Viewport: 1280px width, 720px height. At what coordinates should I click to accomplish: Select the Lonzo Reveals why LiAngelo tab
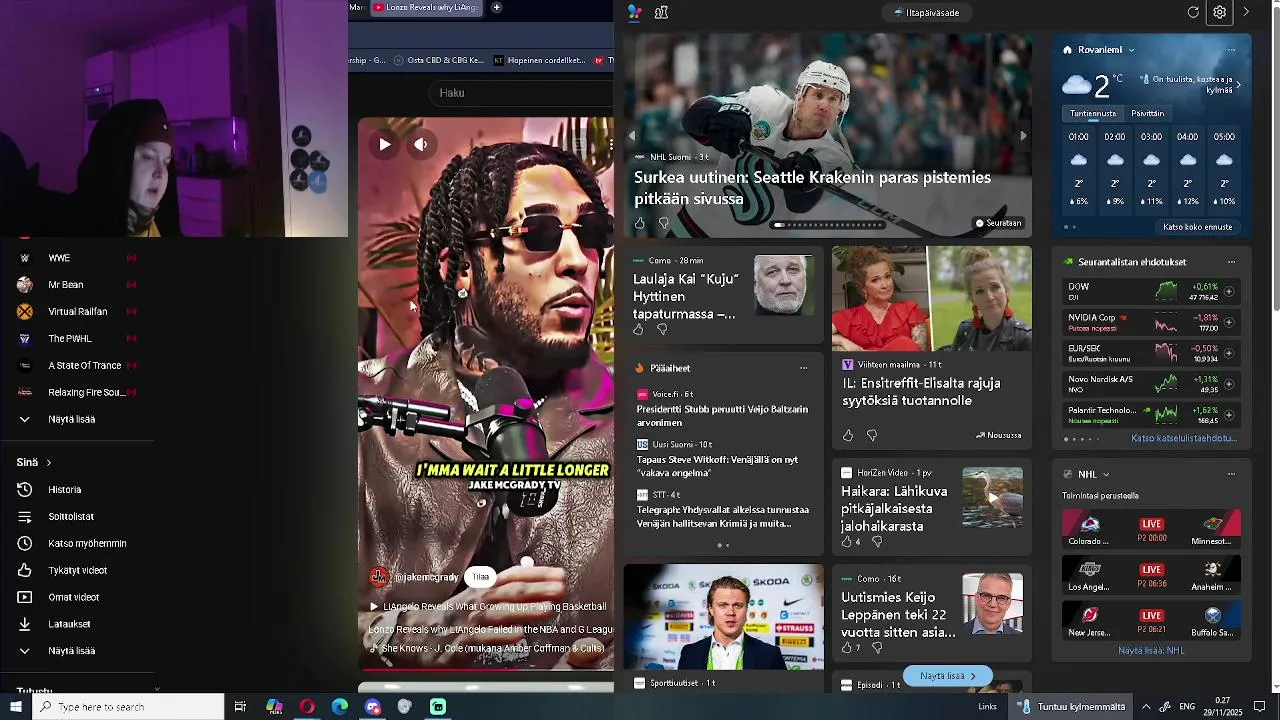click(x=426, y=8)
